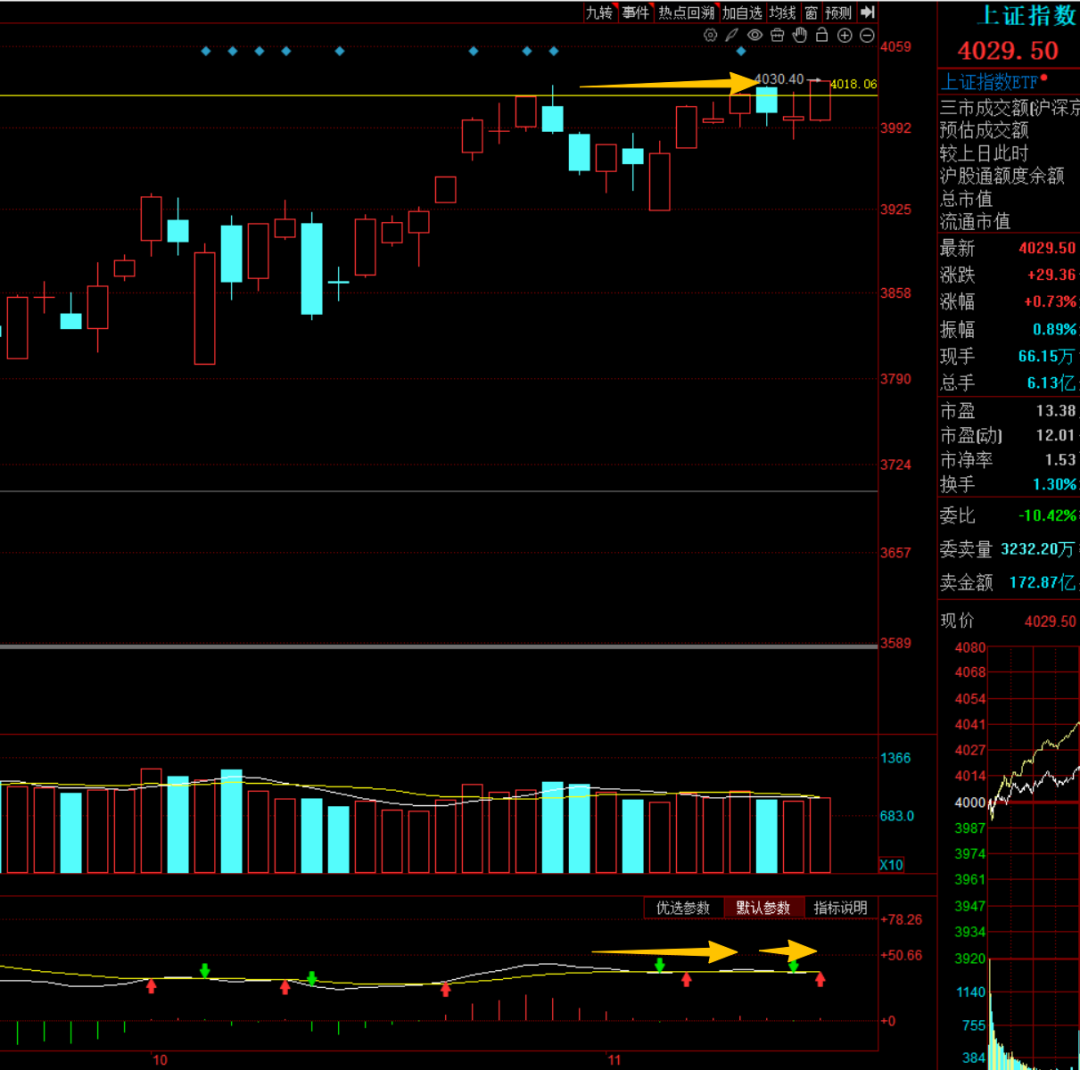Open the toolbox briefcase icon

(x=777, y=35)
